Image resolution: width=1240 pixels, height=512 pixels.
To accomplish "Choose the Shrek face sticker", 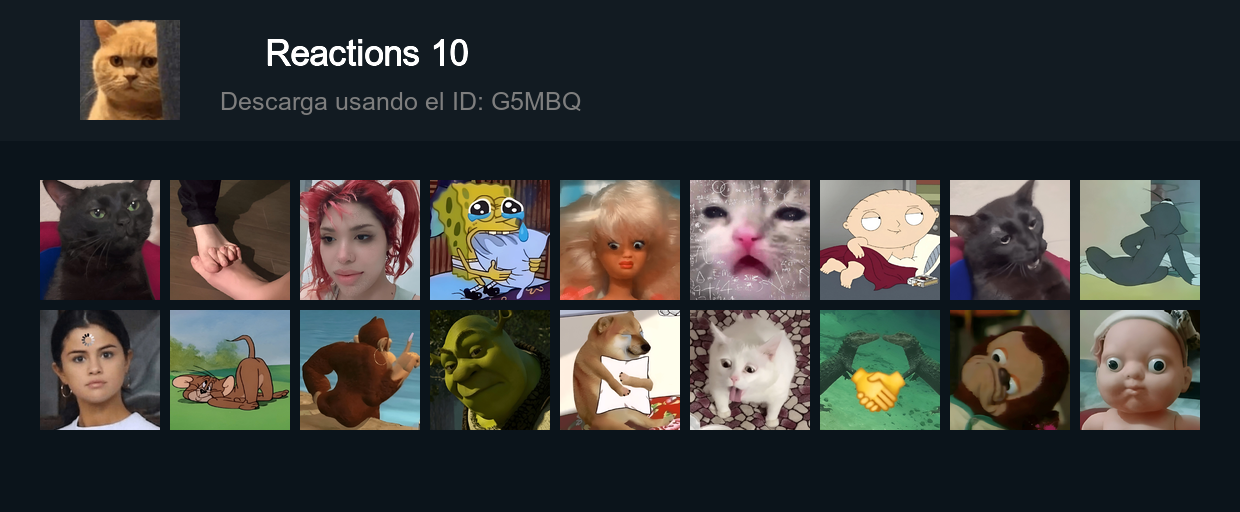I will 490,370.
